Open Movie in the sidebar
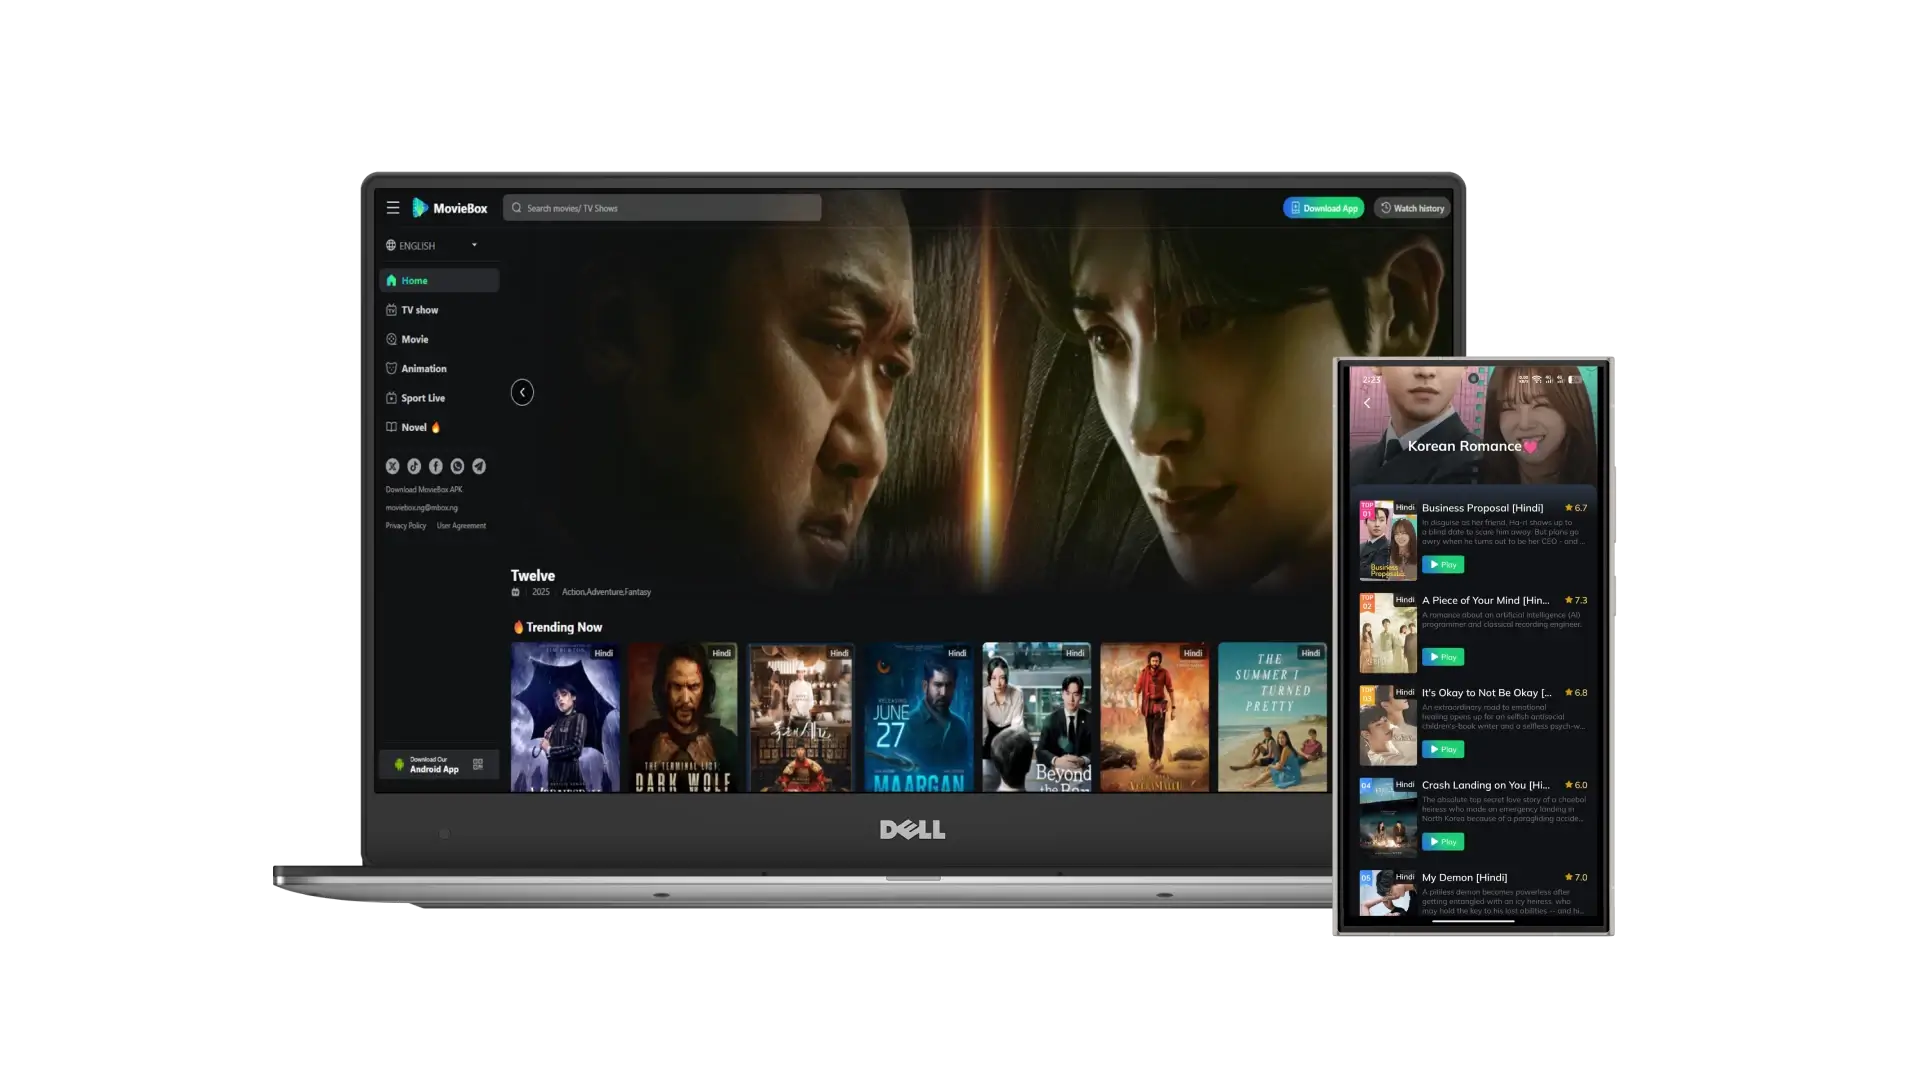The width and height of the screenshot is (1920, 1080). (x=439, y=339)
